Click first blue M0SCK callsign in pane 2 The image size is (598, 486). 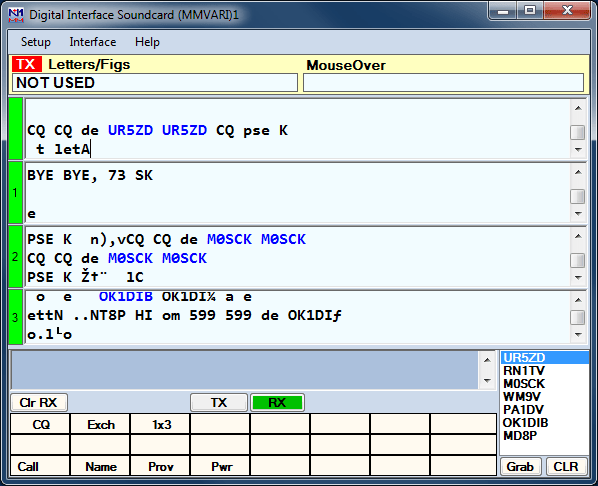pyautogui.click(x=229, y=239)
